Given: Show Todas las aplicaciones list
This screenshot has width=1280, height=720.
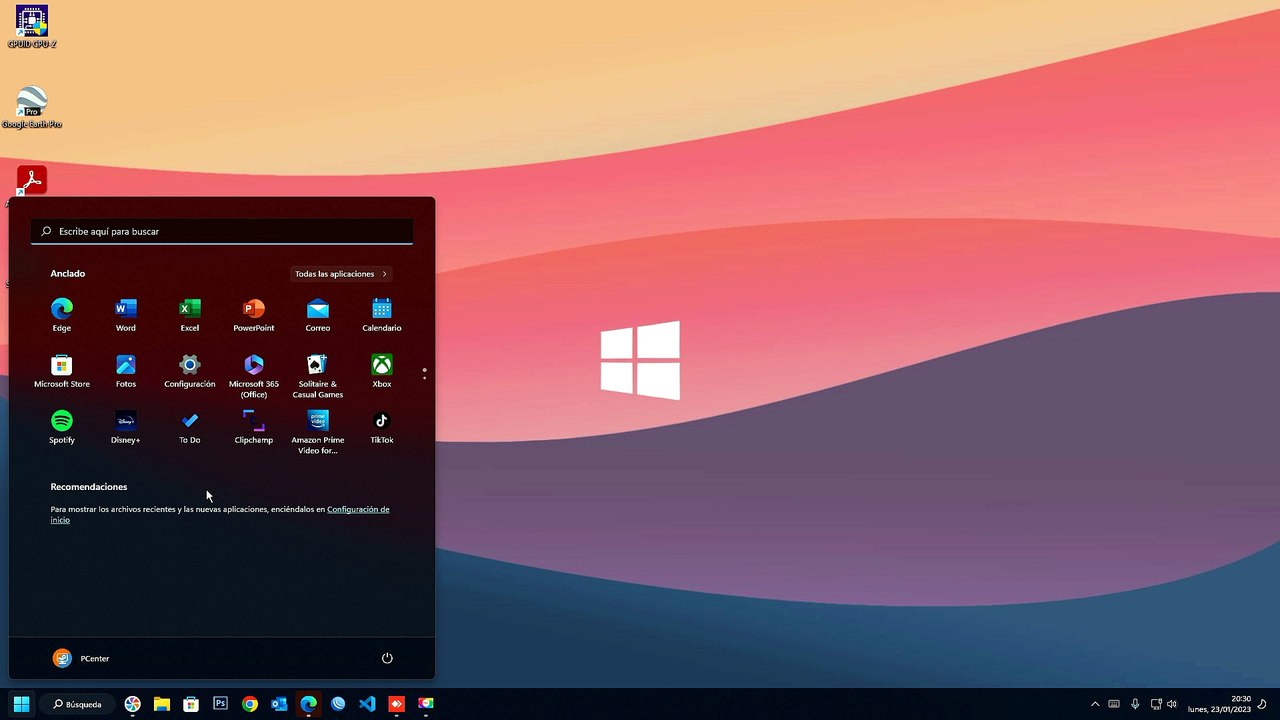Looking at the screenshot, I should point(341,274).
